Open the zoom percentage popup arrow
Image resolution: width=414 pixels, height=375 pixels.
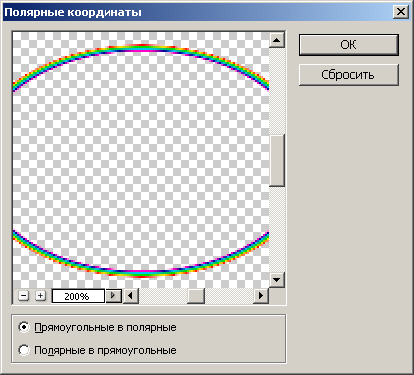click(113, 296)
